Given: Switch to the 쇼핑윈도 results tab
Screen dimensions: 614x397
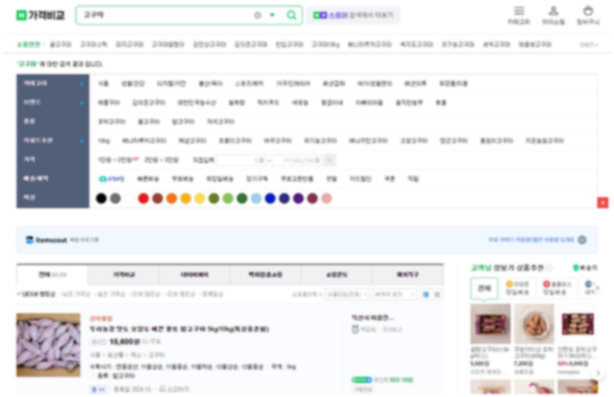Looking at the screenshot, I should pyautogui.click(x=336, y=275).
